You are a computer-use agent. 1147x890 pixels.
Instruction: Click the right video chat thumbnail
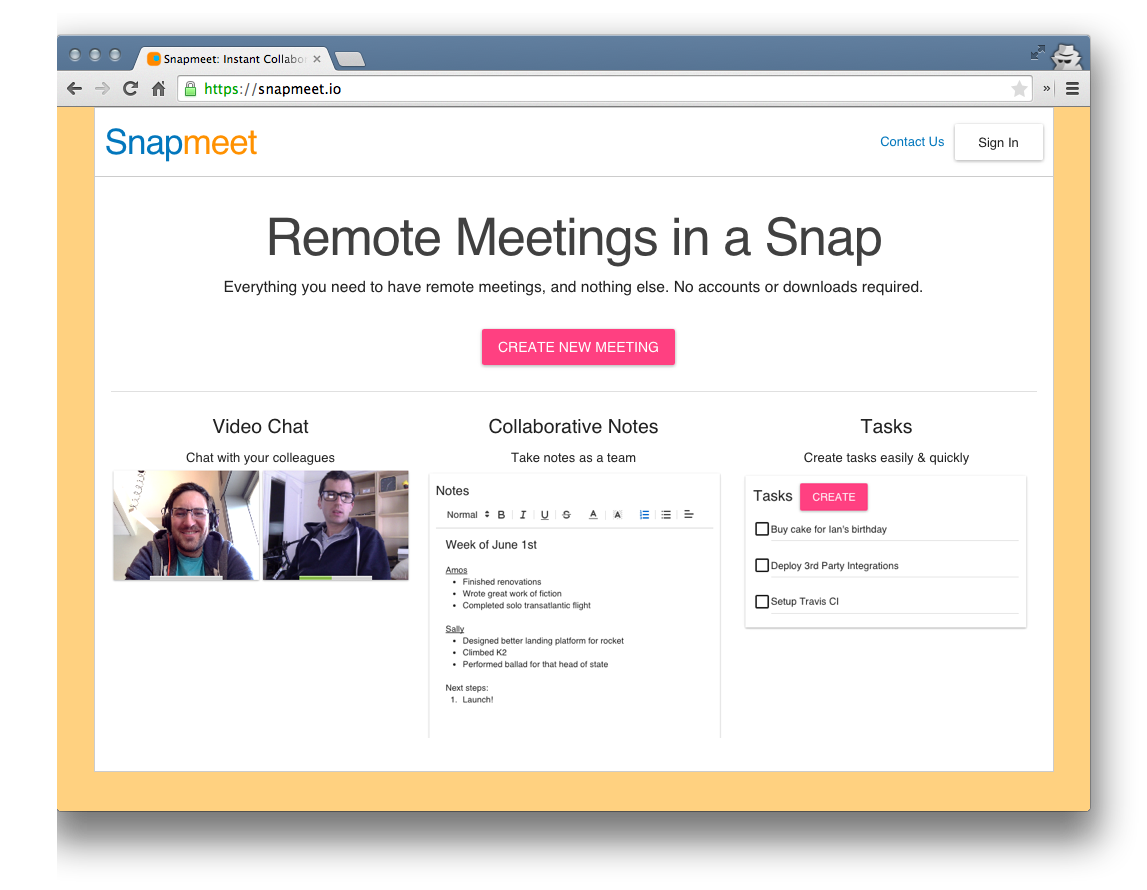pyautogui.click(x=336, y=525)
